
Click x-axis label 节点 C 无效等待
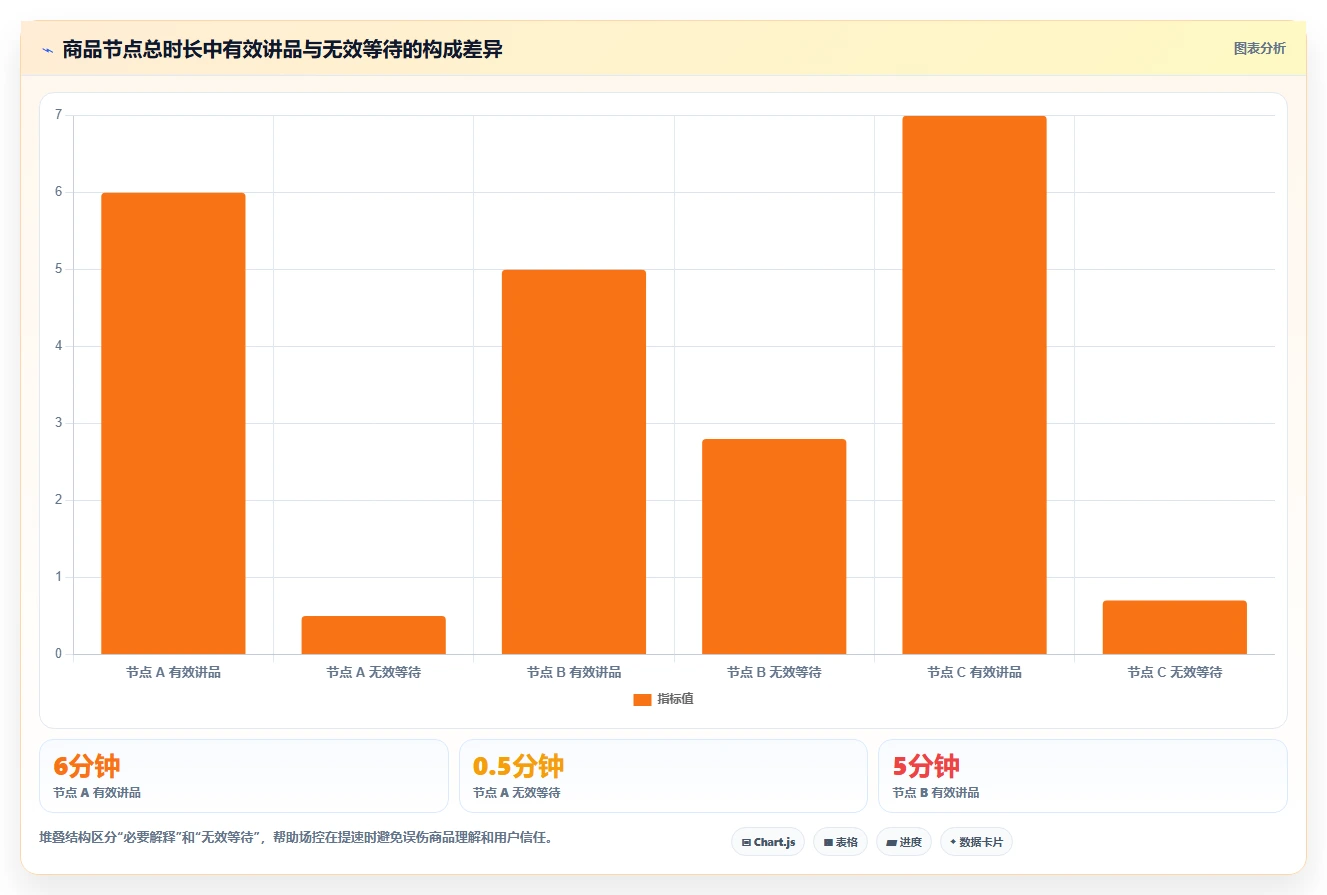coord(1174,673)
